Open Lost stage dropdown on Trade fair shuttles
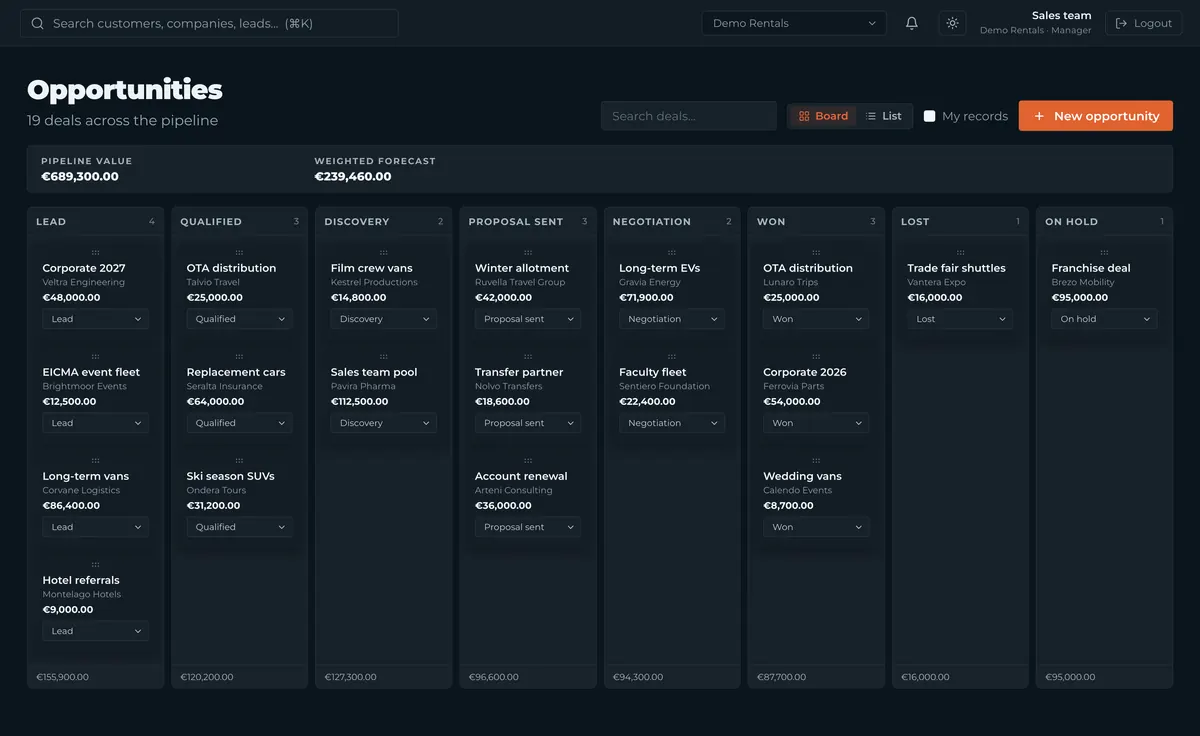This screenshot has width=1200, height=736. coord(960,319)
